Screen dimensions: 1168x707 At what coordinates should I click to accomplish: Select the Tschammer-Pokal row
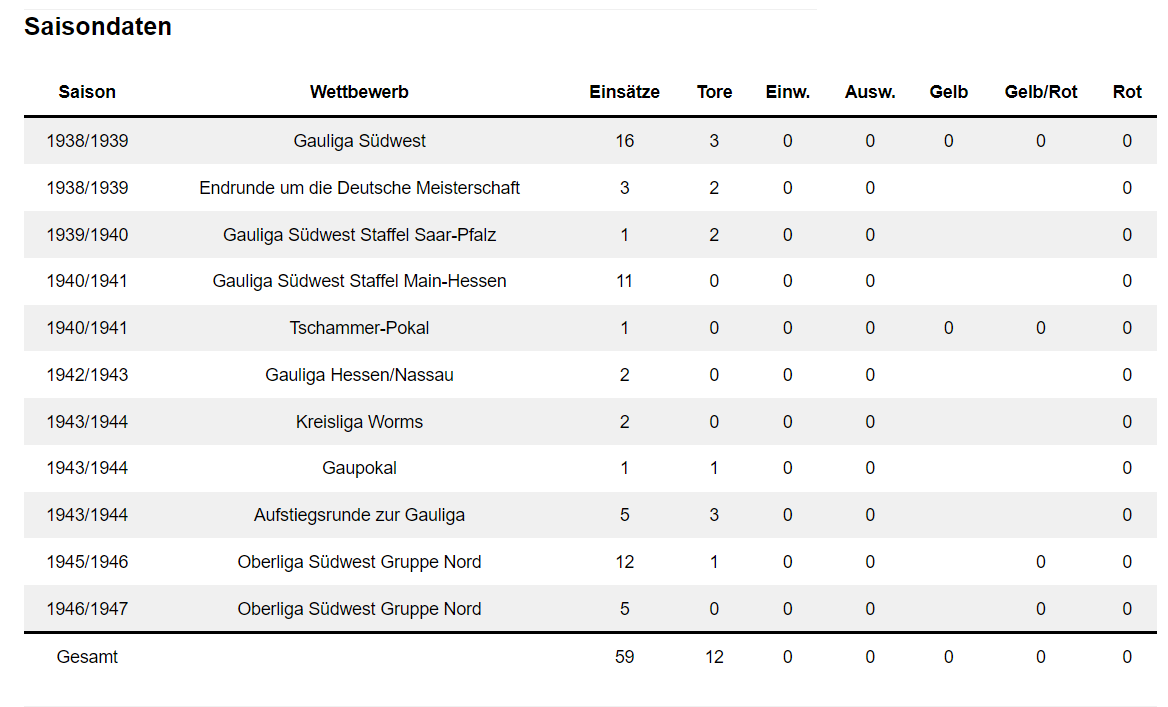point(590,328)
